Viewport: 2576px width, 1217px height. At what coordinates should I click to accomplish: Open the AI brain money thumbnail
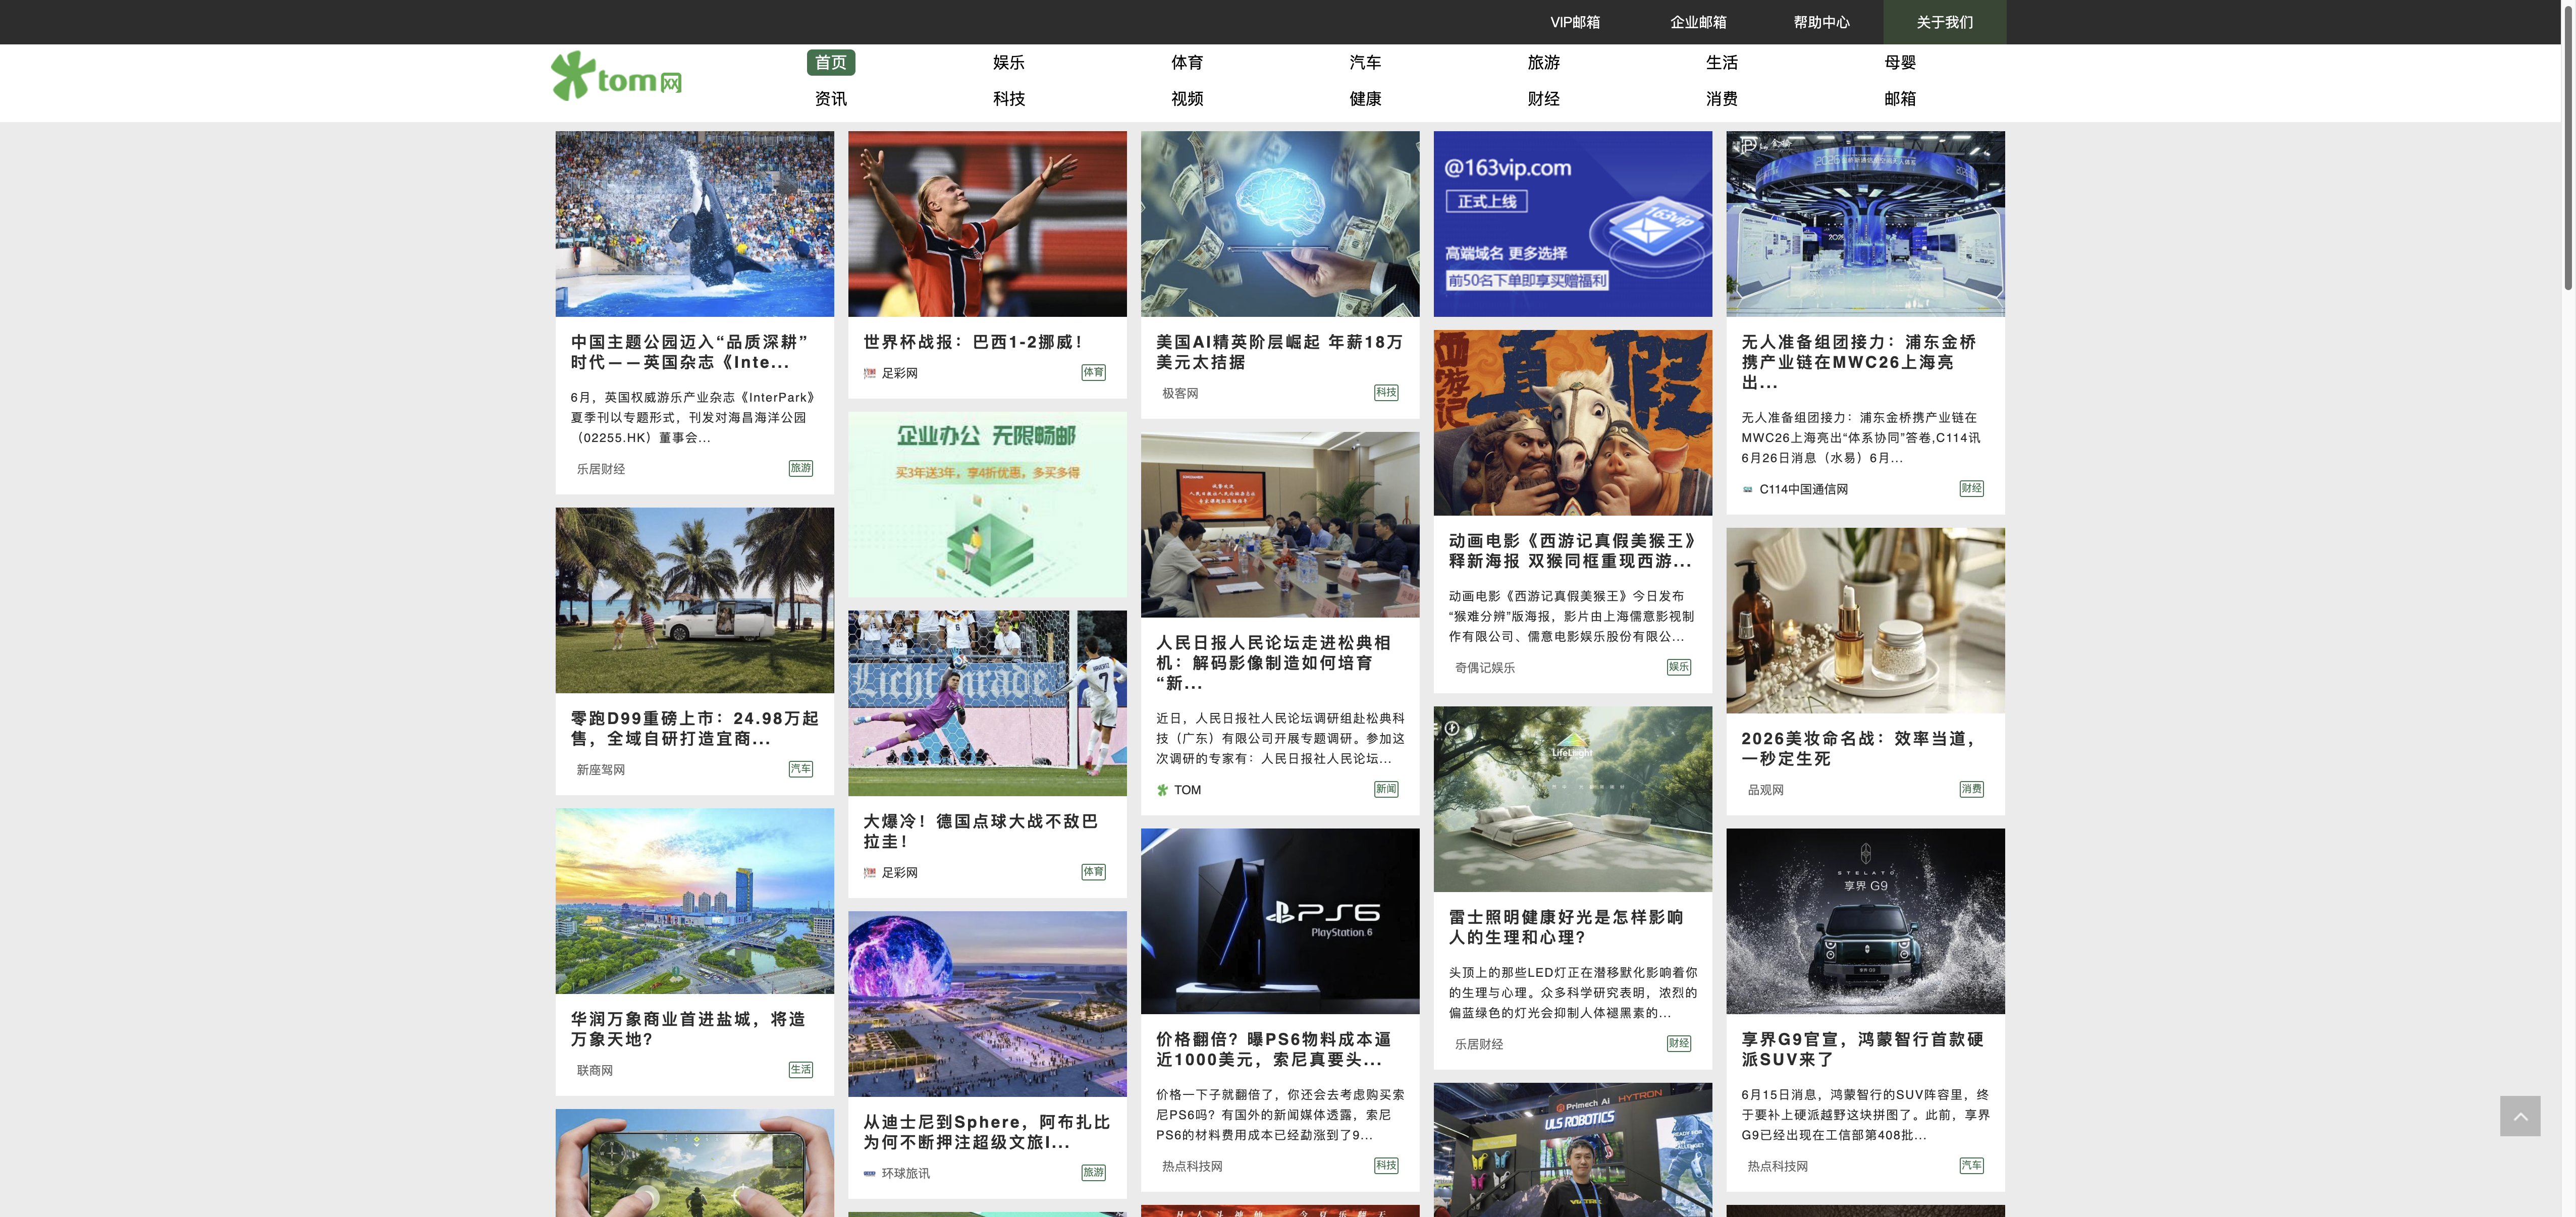(x=1280, y=224)
